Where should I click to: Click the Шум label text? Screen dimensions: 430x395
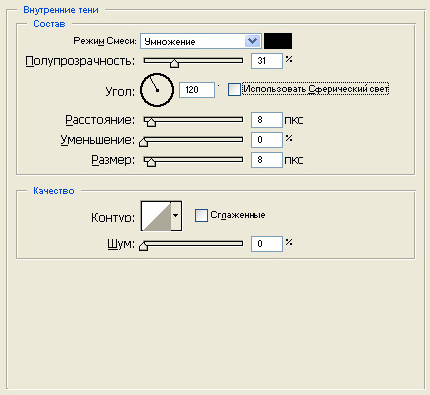click(x=121, y=244)
